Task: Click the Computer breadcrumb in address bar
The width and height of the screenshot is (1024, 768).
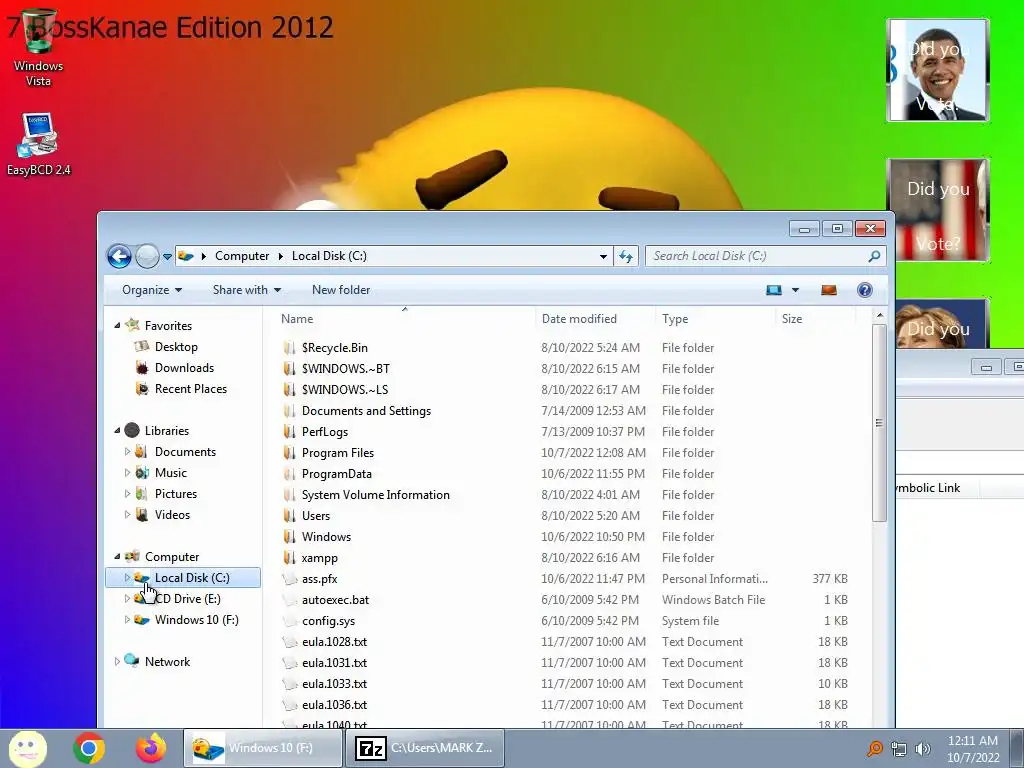Action: point(242,256)
